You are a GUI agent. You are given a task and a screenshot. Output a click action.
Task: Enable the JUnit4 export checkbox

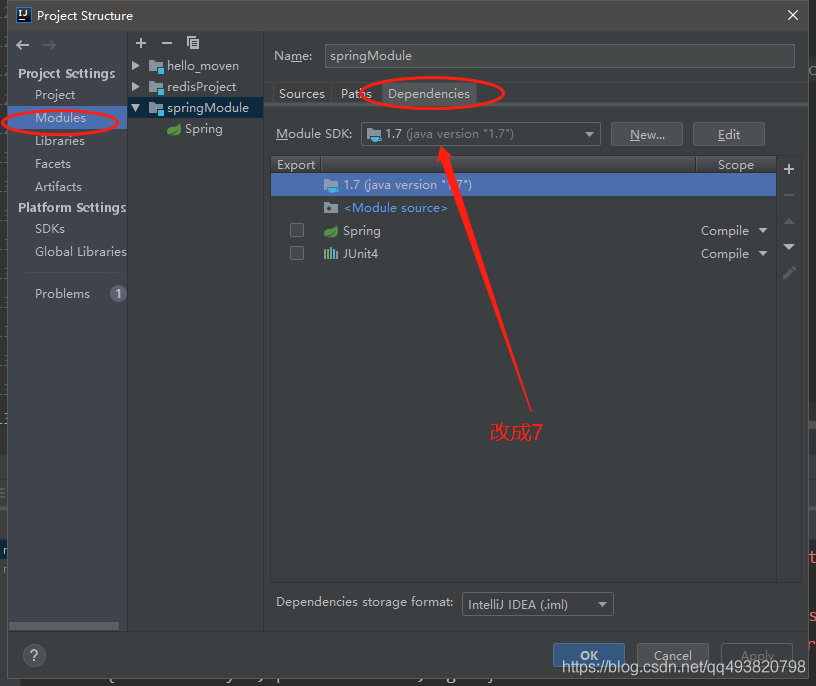[x=297, y=254]
